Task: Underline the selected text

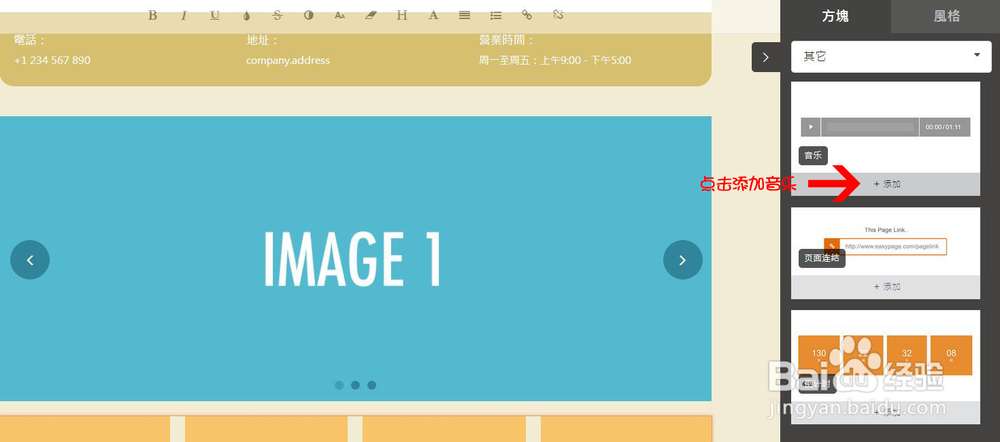Action: pyautogui.click(x=215, y=15)
